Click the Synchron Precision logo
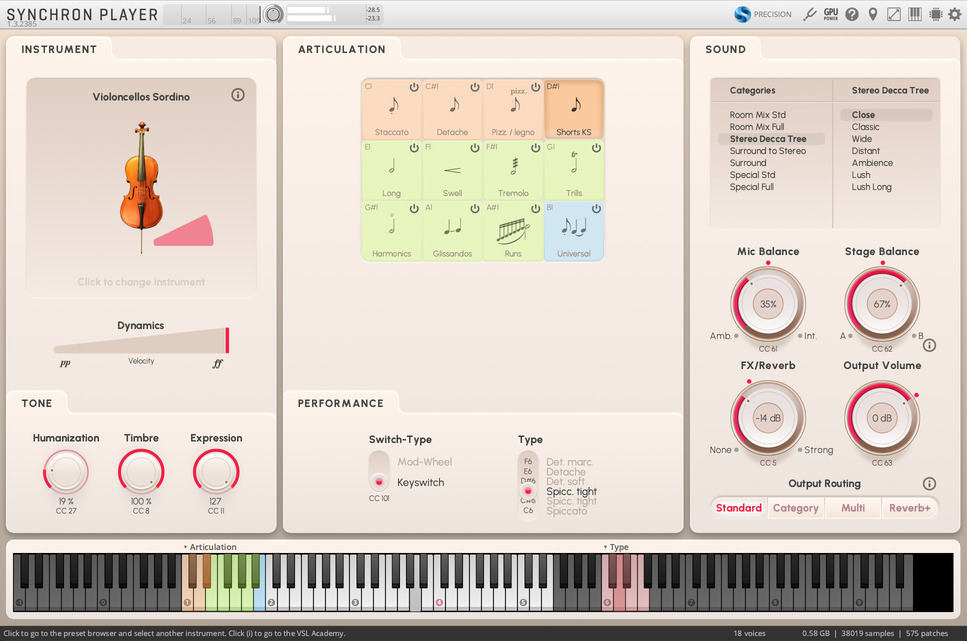Screen dimensions: 967x641 (763, 14)
